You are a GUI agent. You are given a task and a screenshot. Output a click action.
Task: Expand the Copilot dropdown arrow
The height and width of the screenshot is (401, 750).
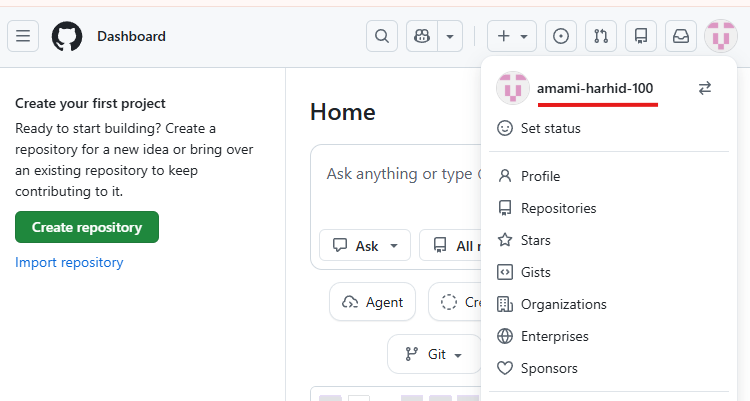[x=450, y=36]
